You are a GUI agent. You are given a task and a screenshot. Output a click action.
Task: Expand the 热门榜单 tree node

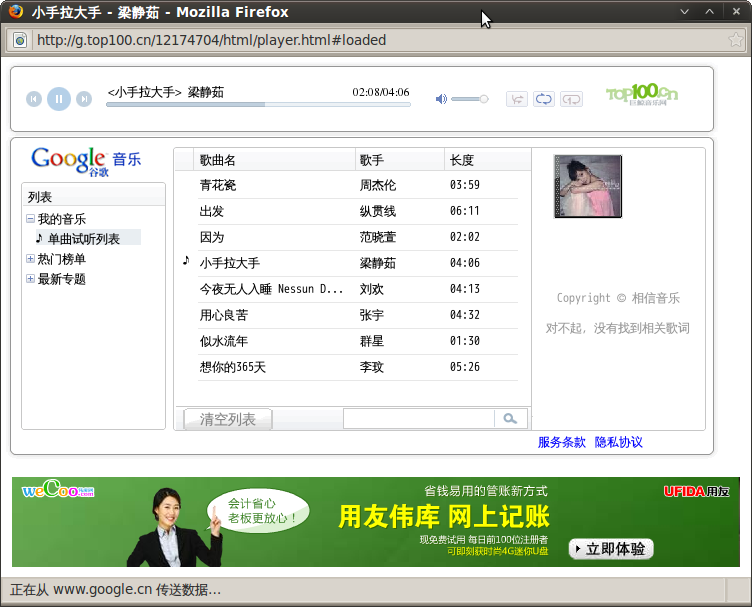[30, 259]
